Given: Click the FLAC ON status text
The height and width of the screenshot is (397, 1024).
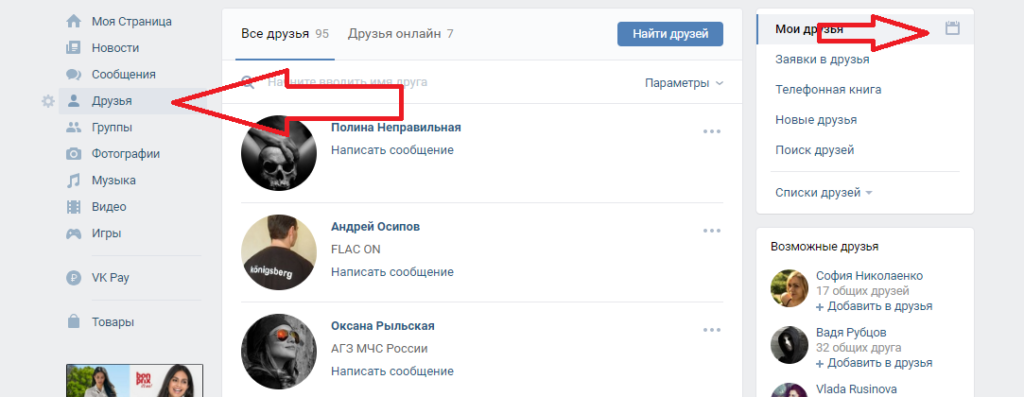Looking at the screenshot, I should (x=356, y=249).
